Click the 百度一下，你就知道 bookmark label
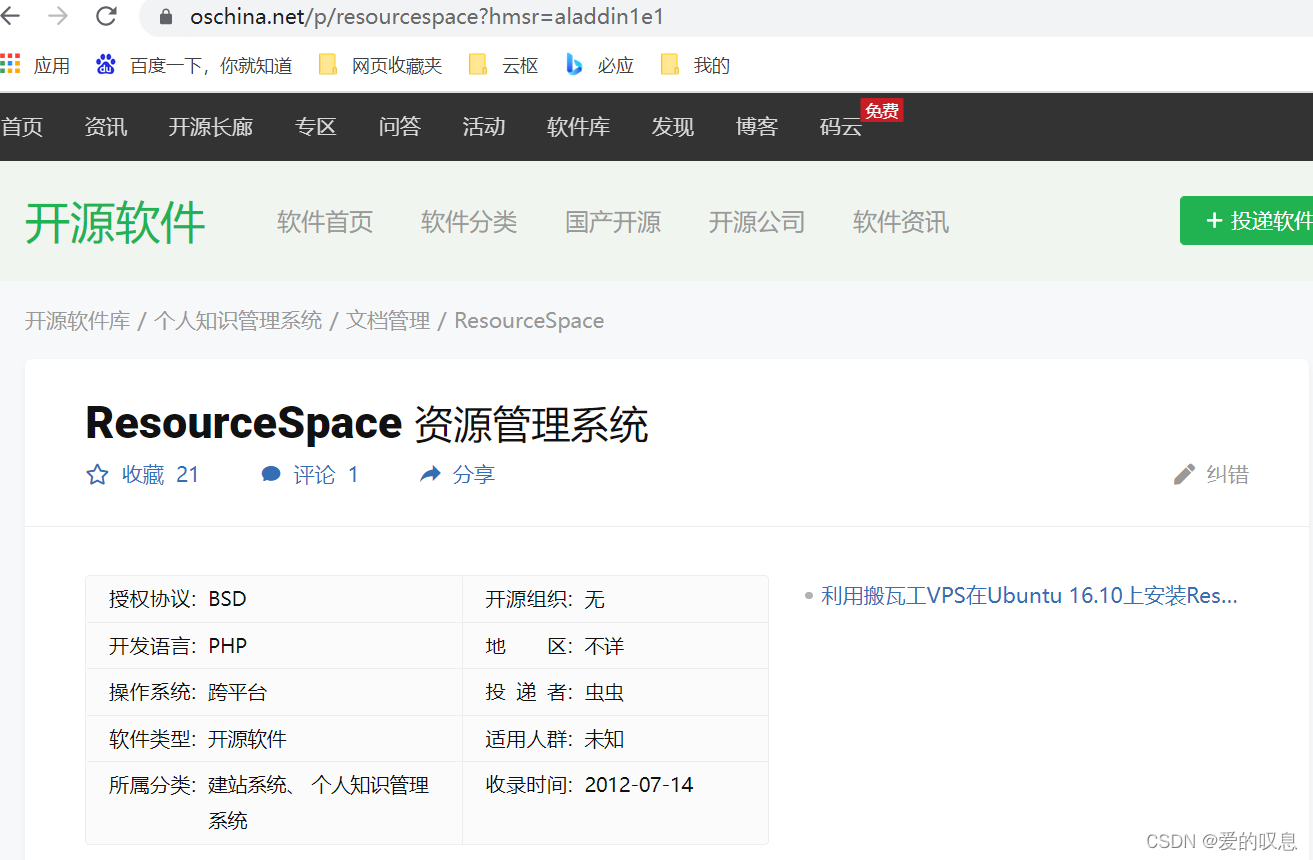Screen dimensions: 1313x860 coord(211,66)
